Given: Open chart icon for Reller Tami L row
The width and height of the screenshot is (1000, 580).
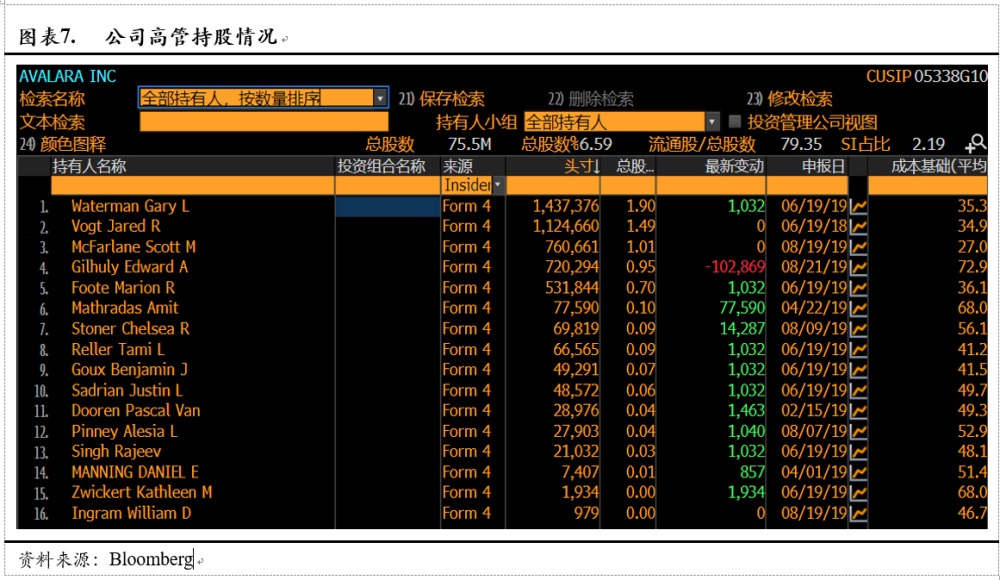Looking at the screenshot, I should point(858,350).
